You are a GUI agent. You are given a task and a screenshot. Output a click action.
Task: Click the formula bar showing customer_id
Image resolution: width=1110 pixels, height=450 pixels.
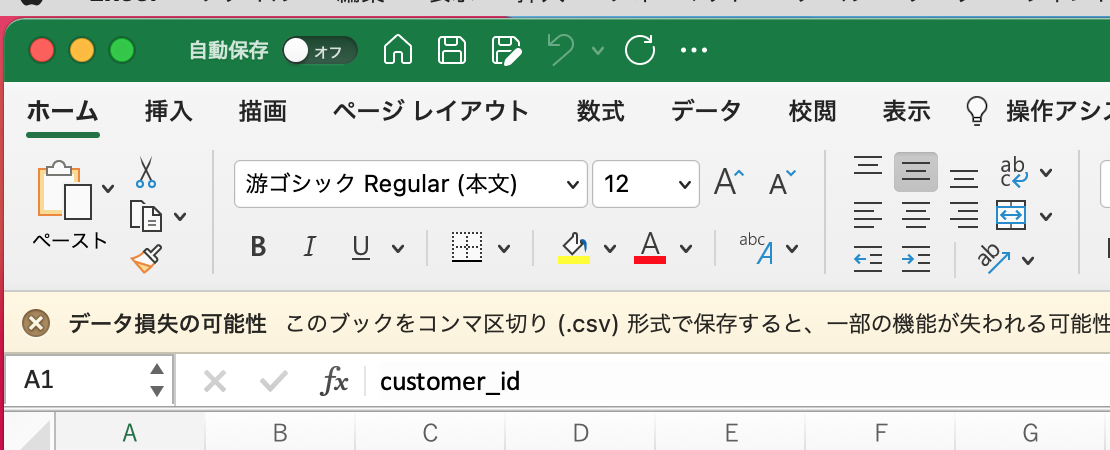(x=736, y=382)
